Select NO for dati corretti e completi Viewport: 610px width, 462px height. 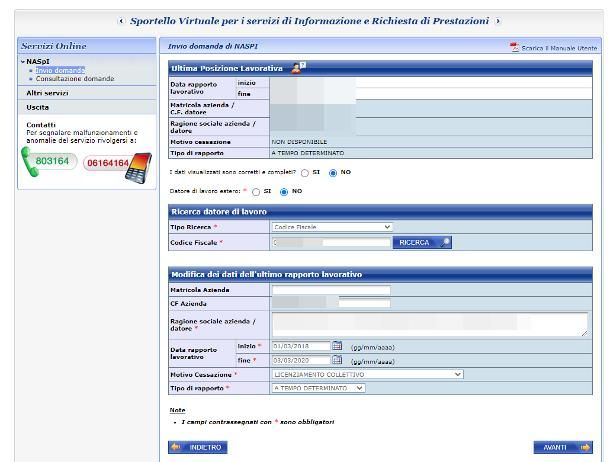pyautogui.click(x=333, y=173)
